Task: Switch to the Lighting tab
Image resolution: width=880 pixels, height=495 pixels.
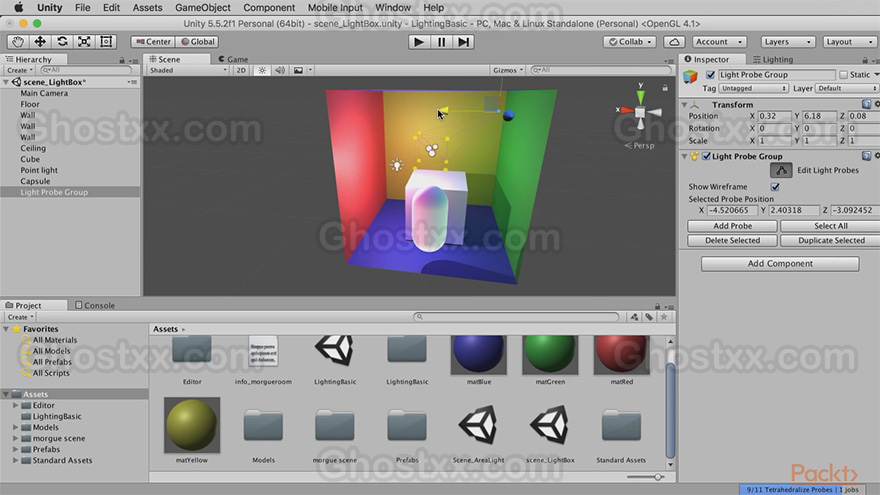Action: pos(773,59)
